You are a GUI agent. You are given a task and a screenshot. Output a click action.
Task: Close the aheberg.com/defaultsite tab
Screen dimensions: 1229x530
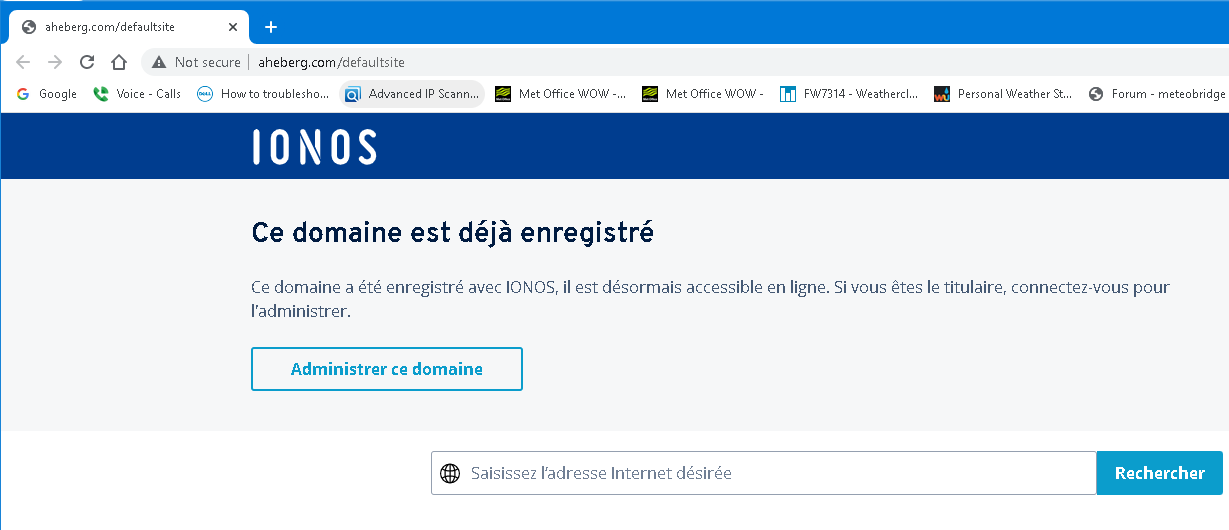(x=233, y=27)
